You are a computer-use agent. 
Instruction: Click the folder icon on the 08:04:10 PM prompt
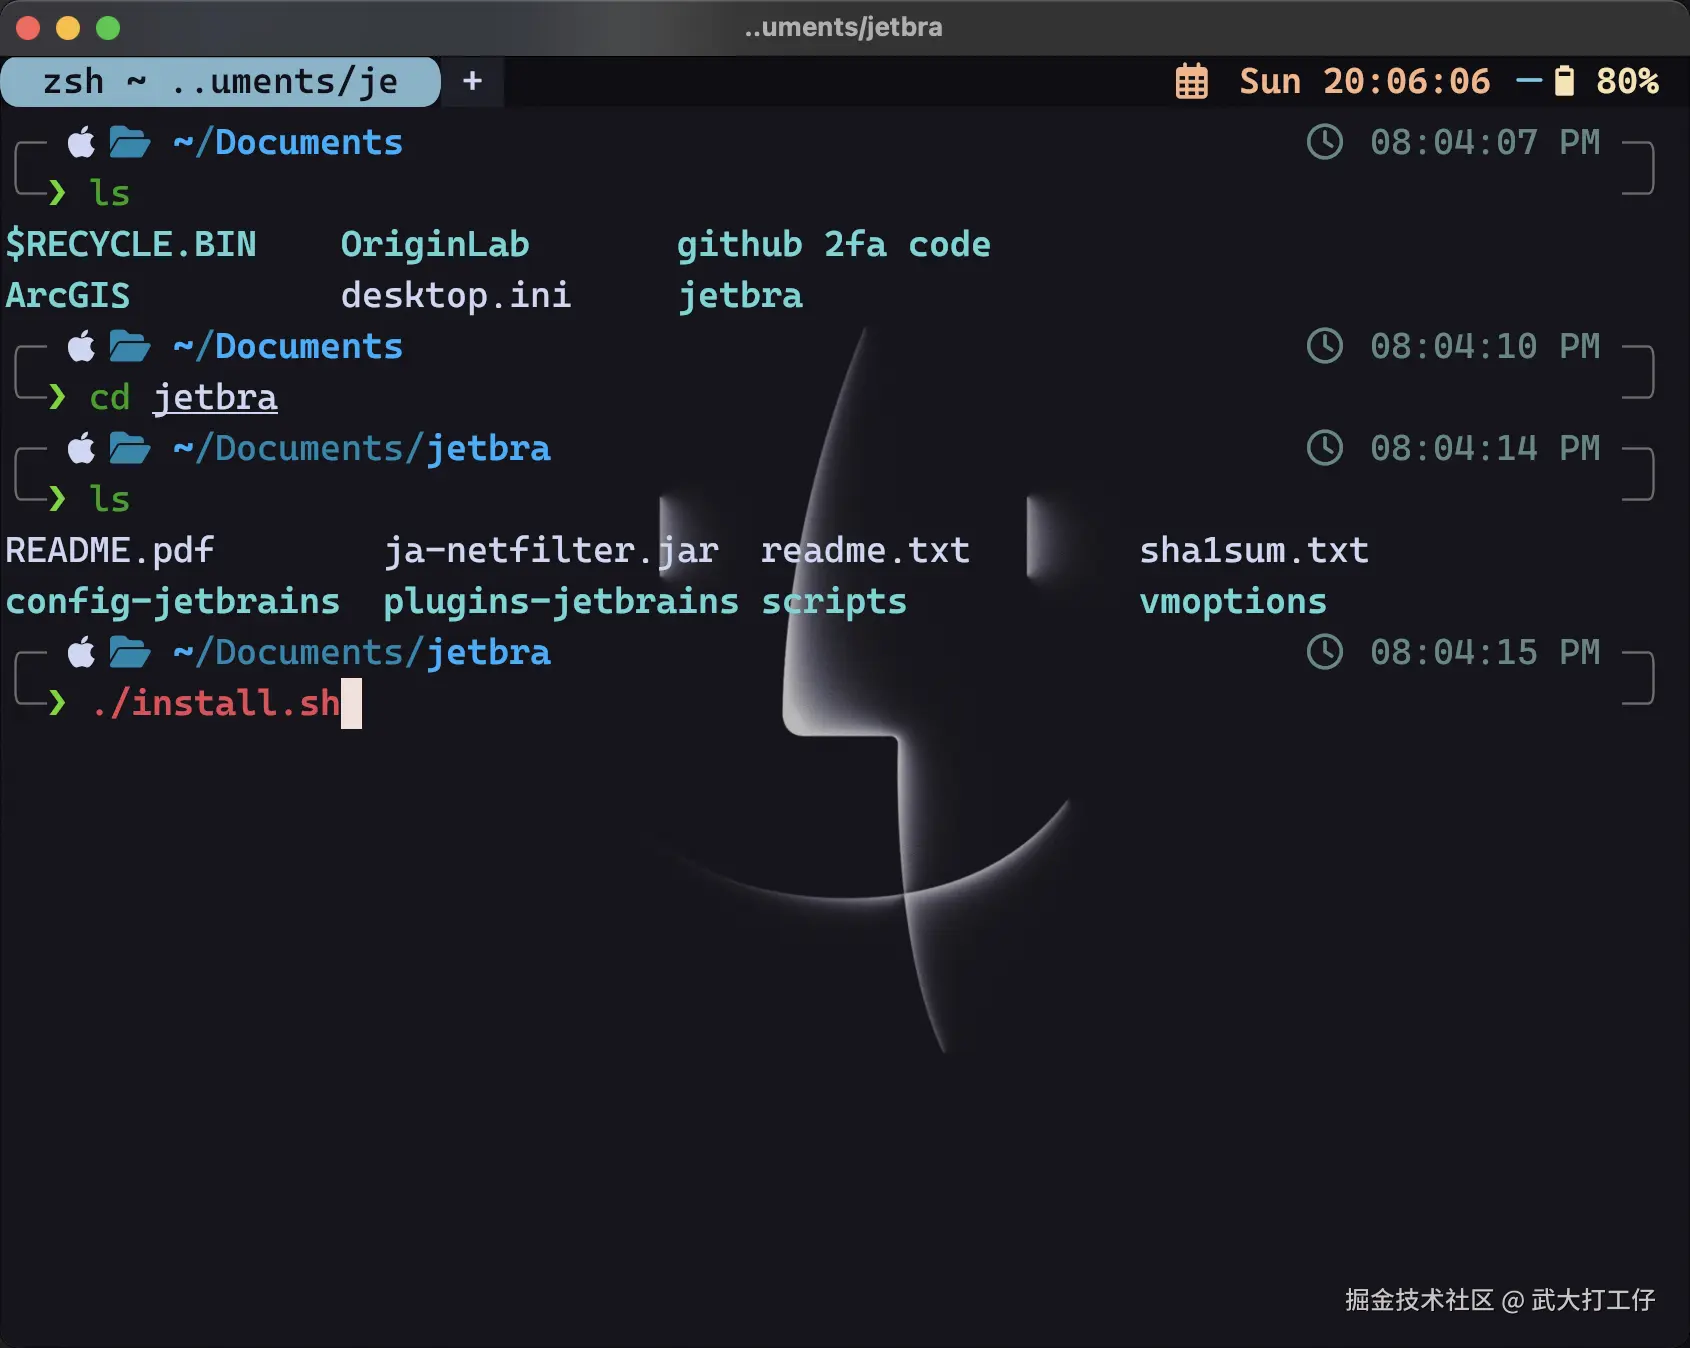pos(130,346)
